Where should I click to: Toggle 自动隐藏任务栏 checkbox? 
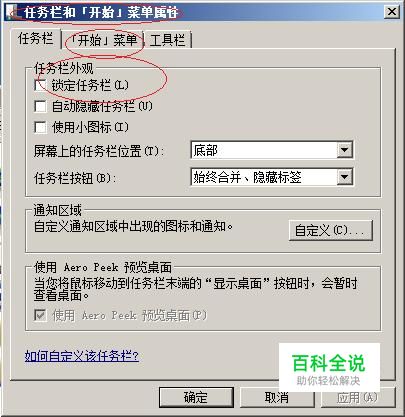pos(40,107)
